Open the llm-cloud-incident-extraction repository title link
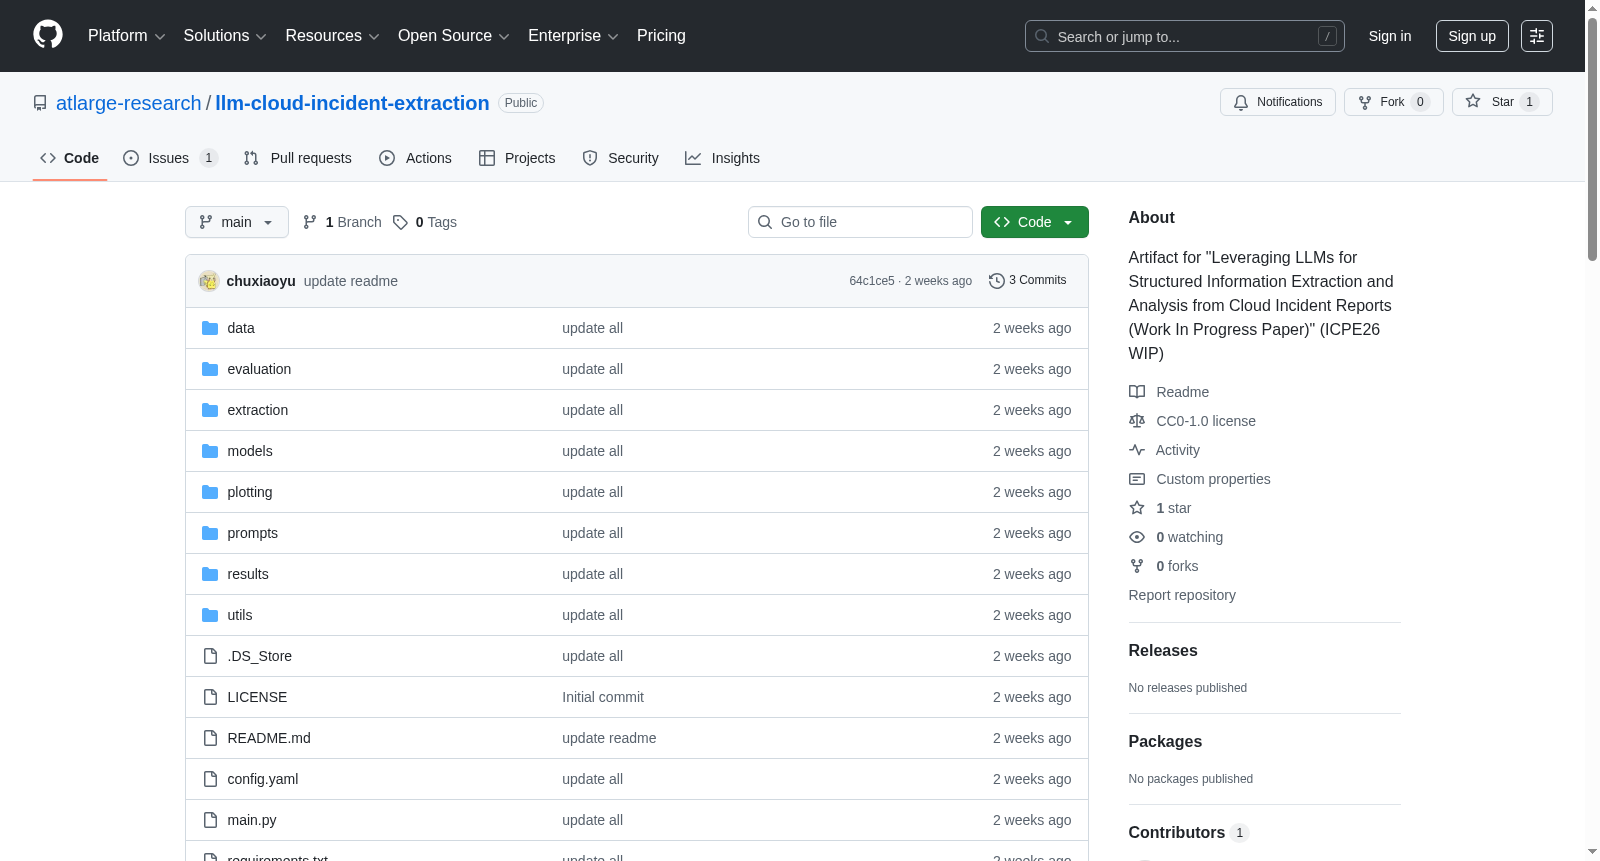1600x861 pixels. 352,103
